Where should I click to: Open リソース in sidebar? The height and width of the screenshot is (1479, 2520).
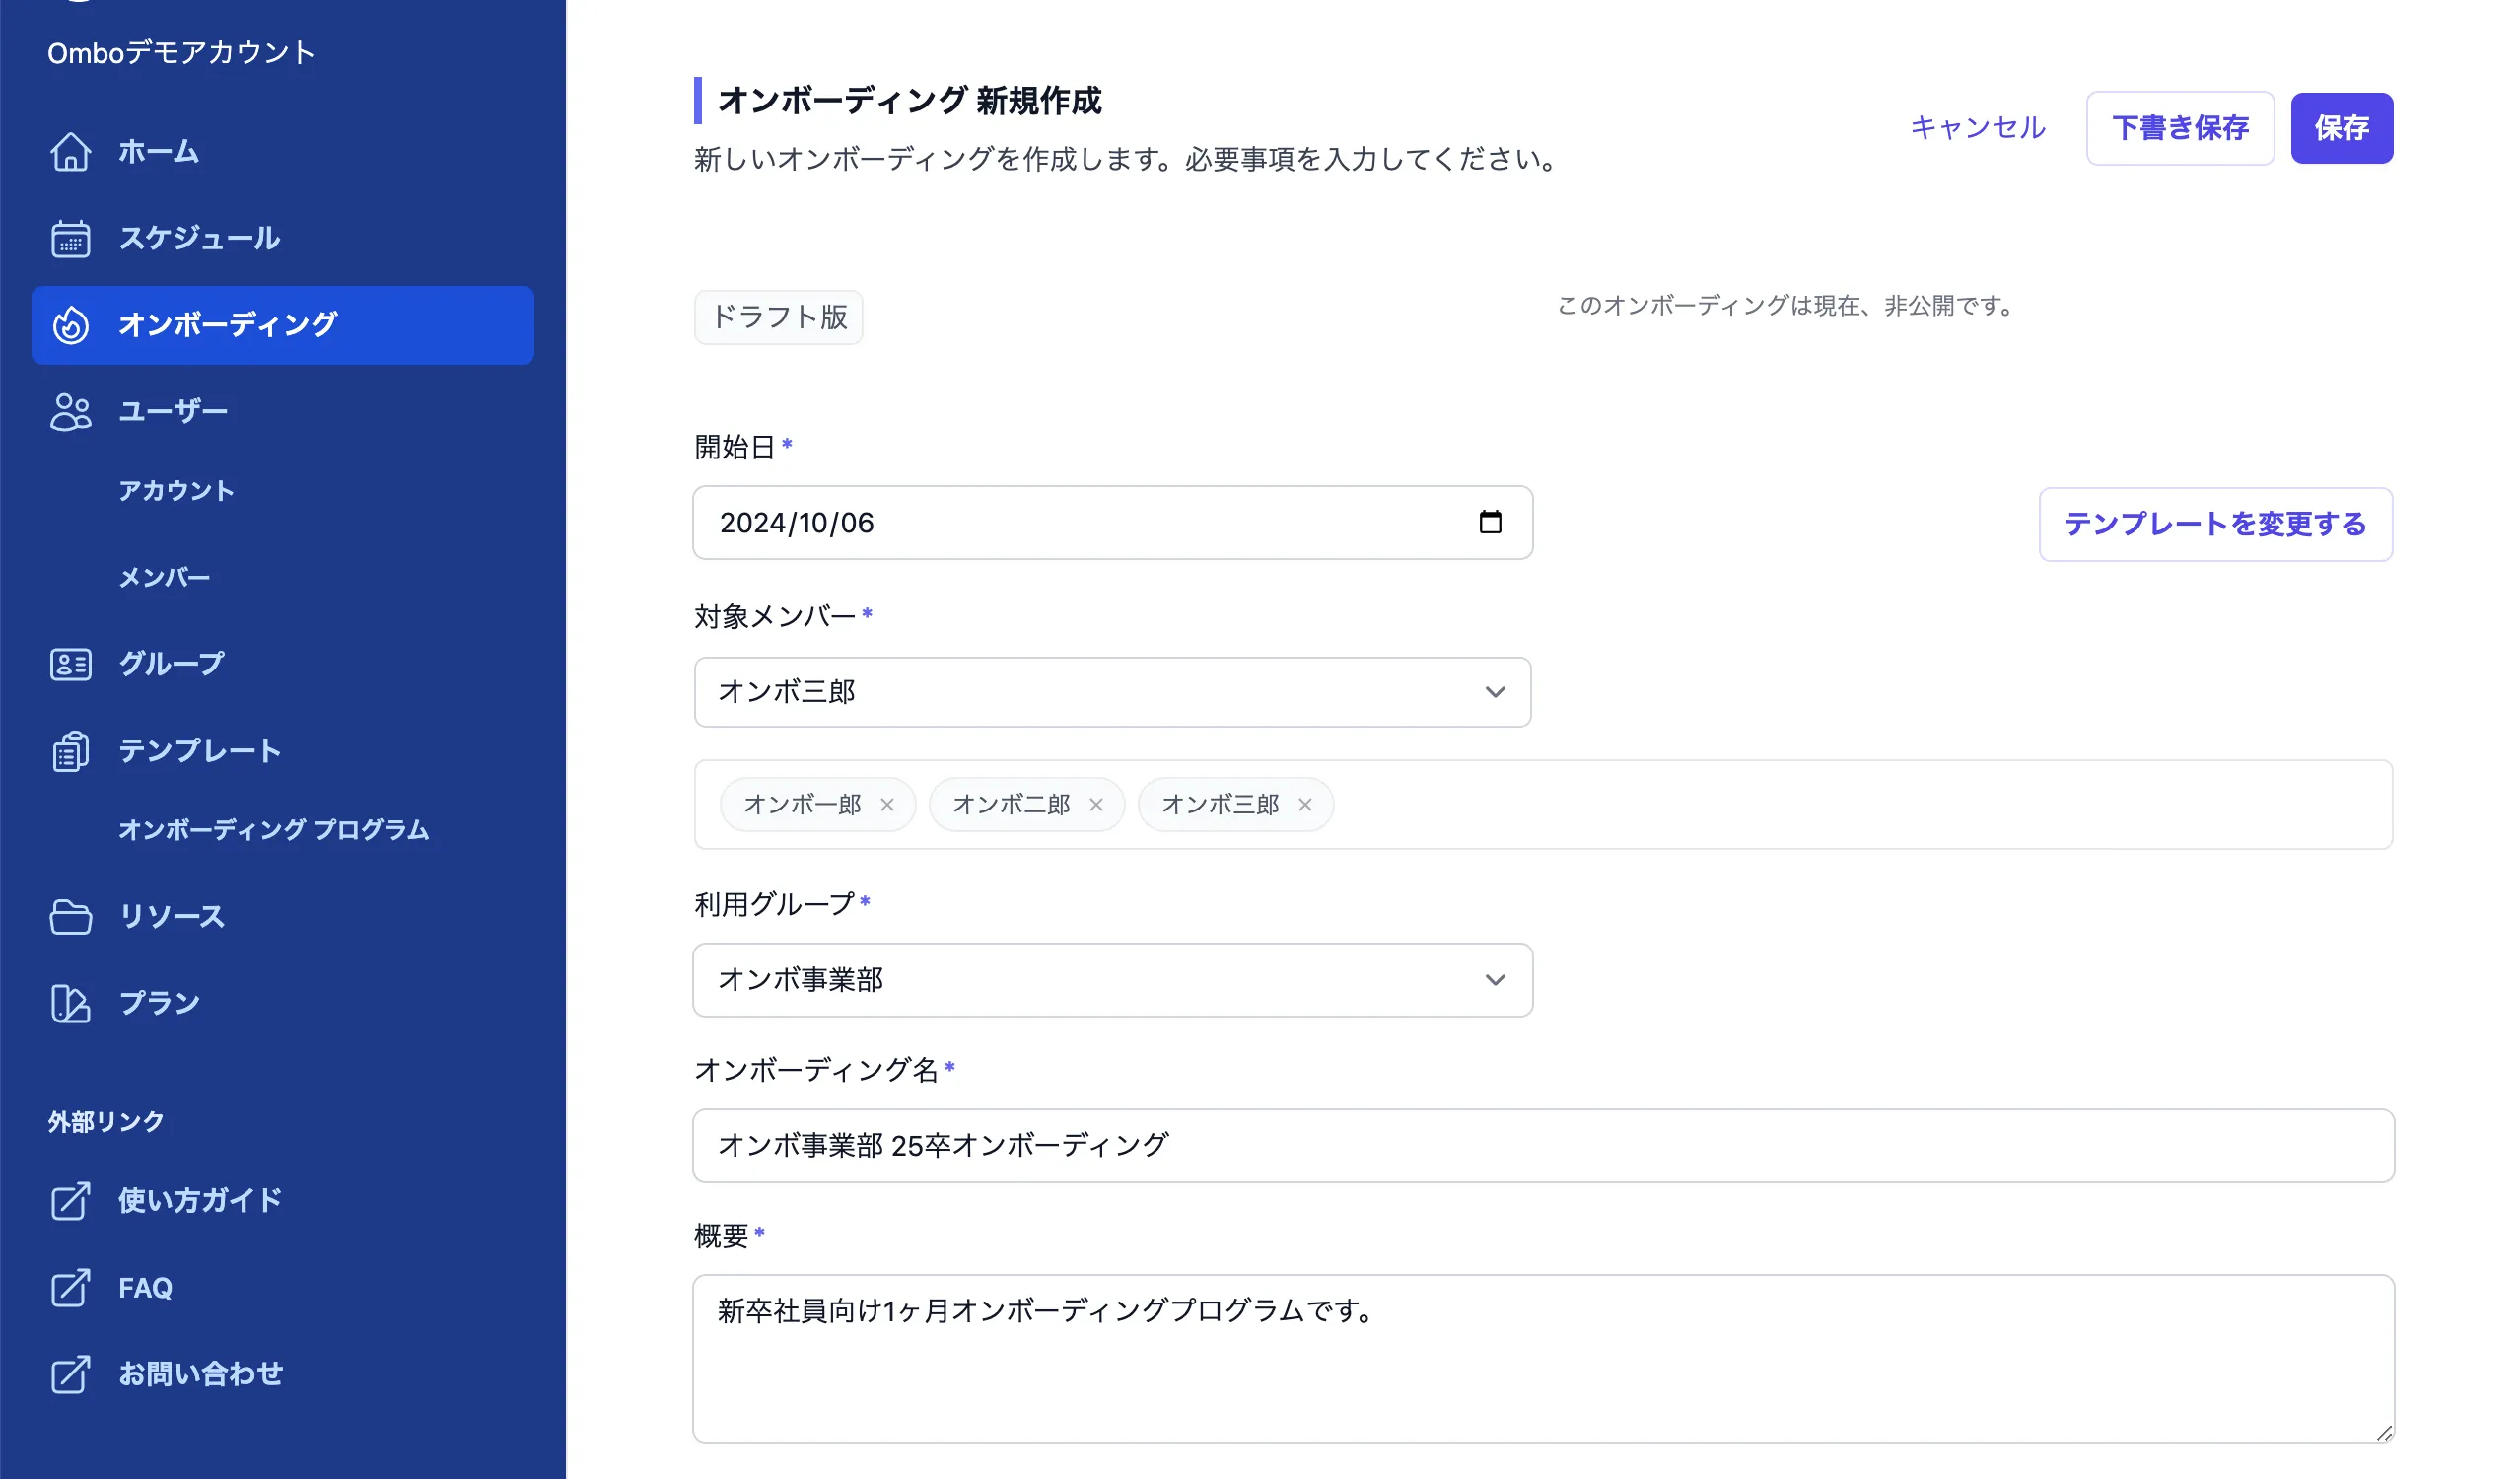282,917
